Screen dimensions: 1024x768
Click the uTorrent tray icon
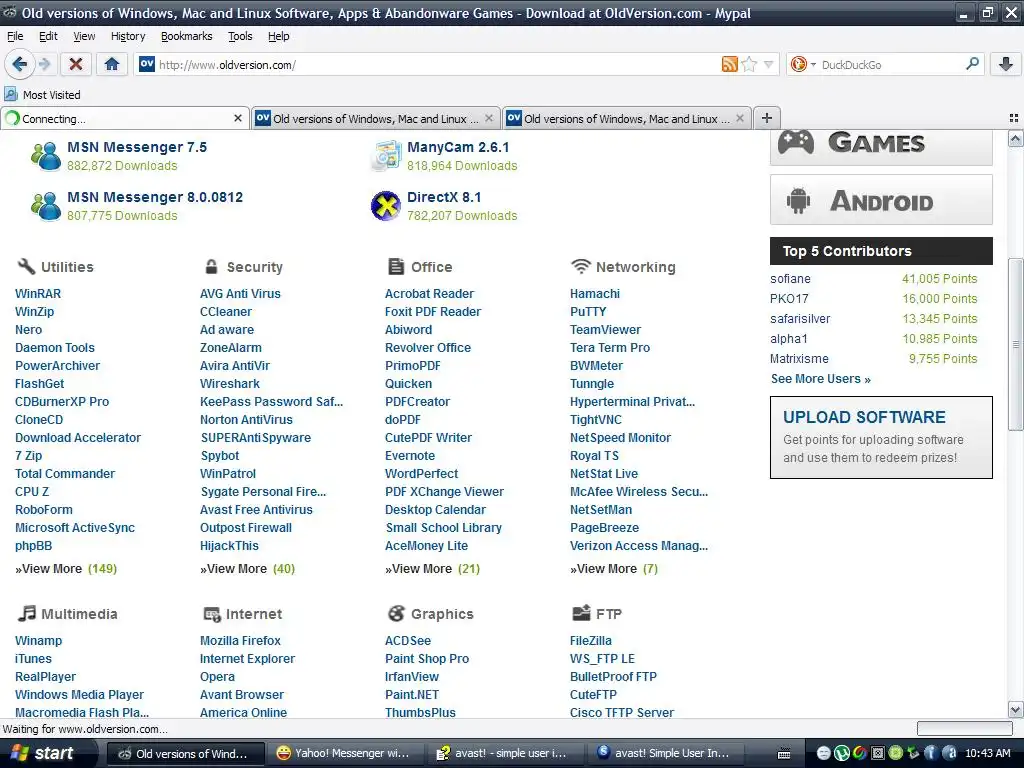click(842, 753)
